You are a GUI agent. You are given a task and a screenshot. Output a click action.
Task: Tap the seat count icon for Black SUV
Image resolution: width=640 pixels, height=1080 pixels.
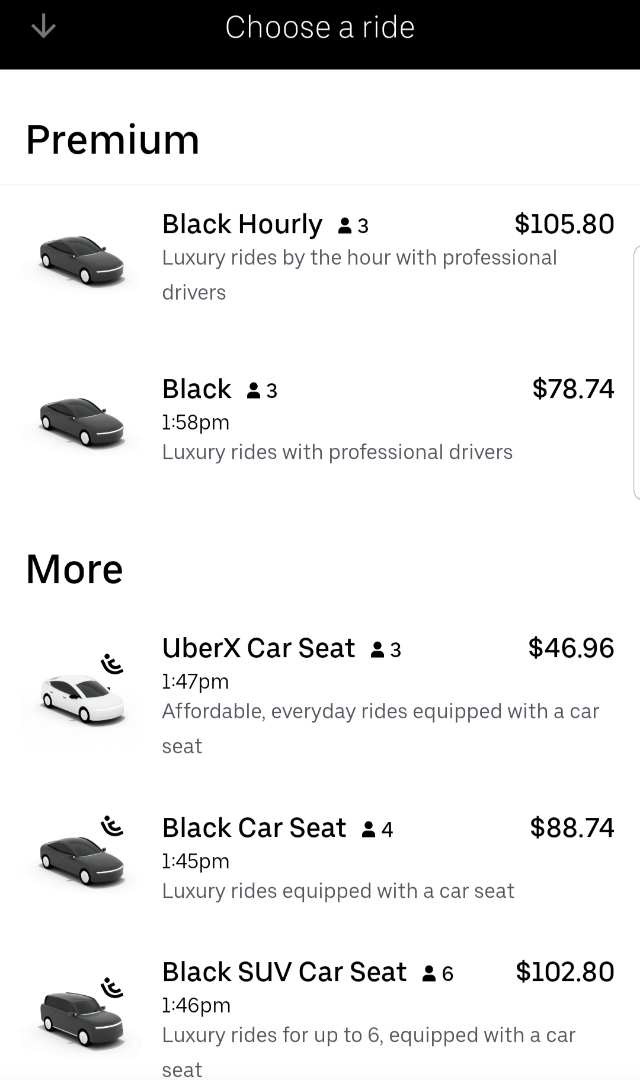429,971
